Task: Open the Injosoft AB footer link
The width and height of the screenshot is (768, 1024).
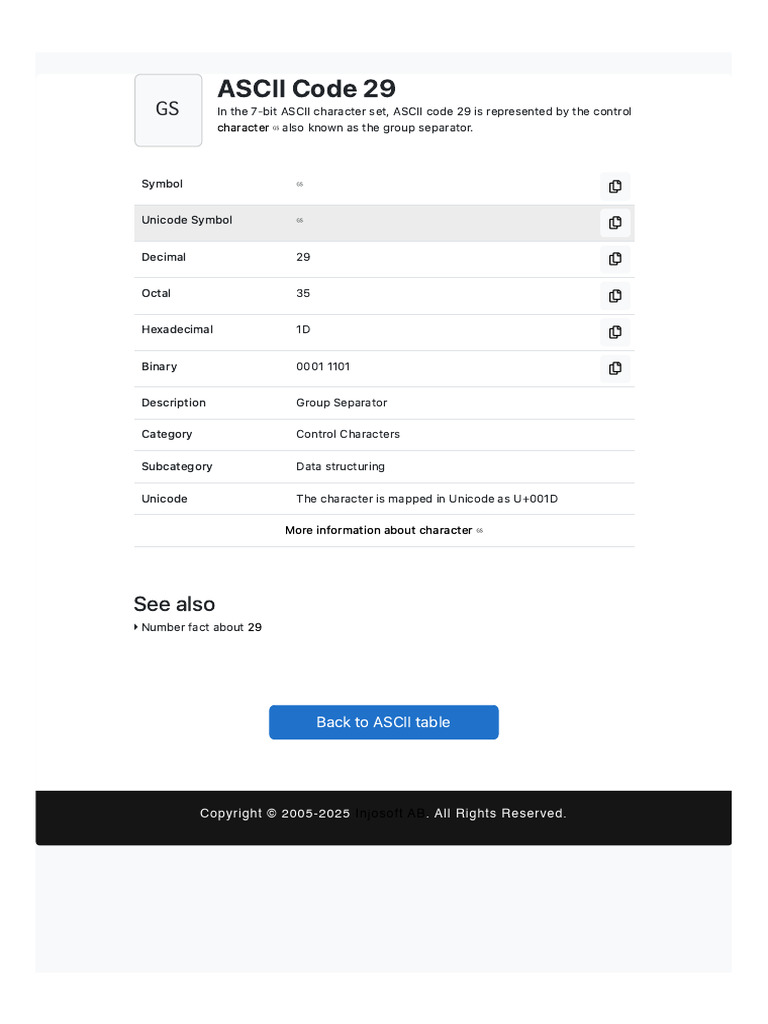Action: click(x=390, y=813)
